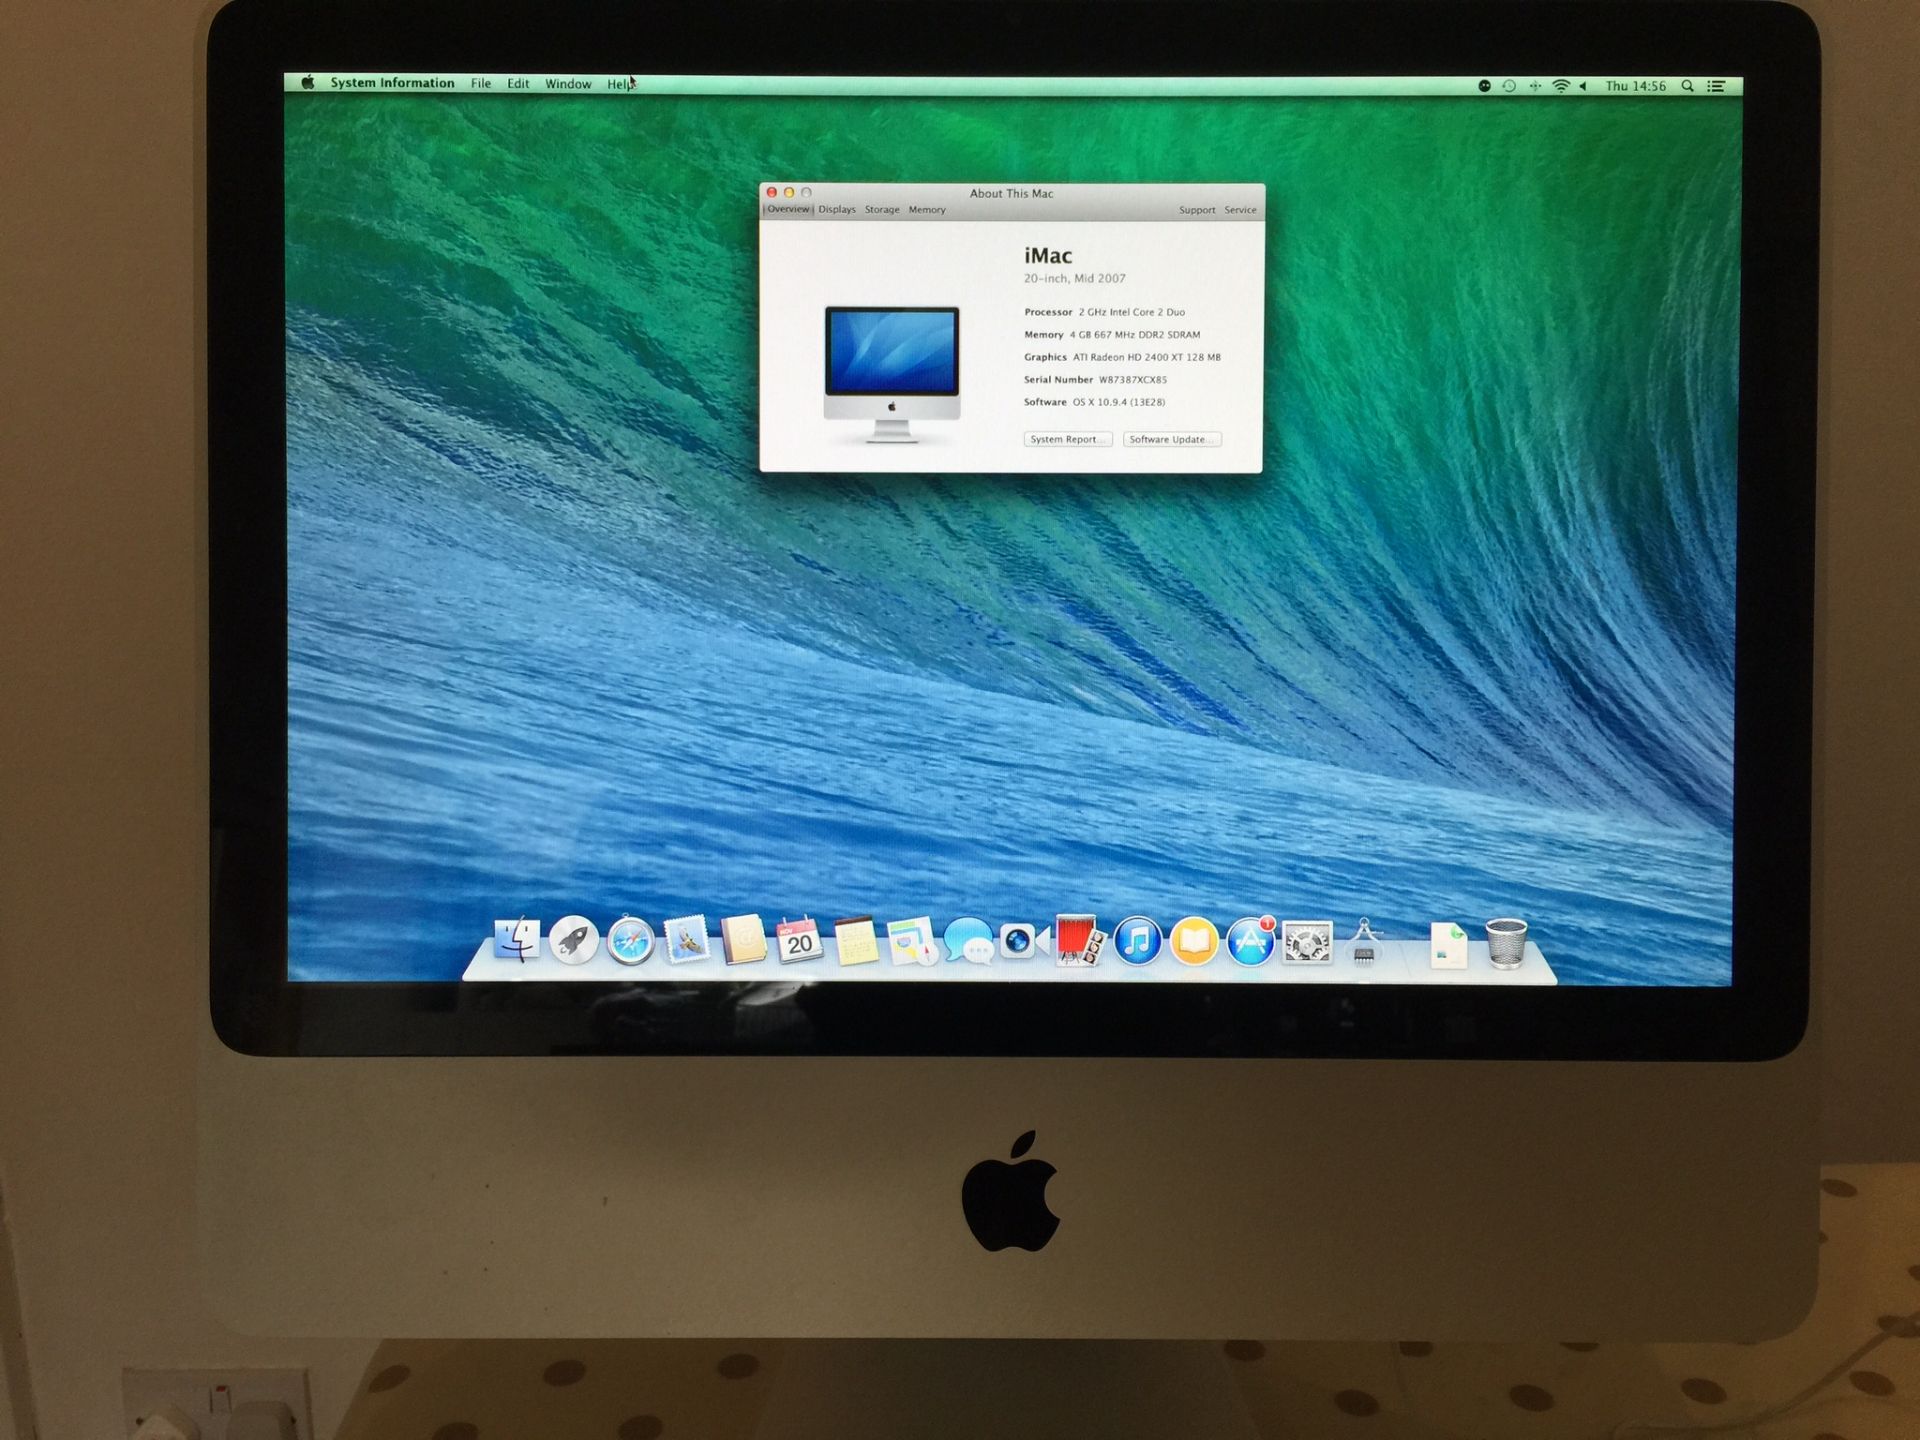
Task: Open Messages speech bubble icon
Action: [x=968, y=941]
